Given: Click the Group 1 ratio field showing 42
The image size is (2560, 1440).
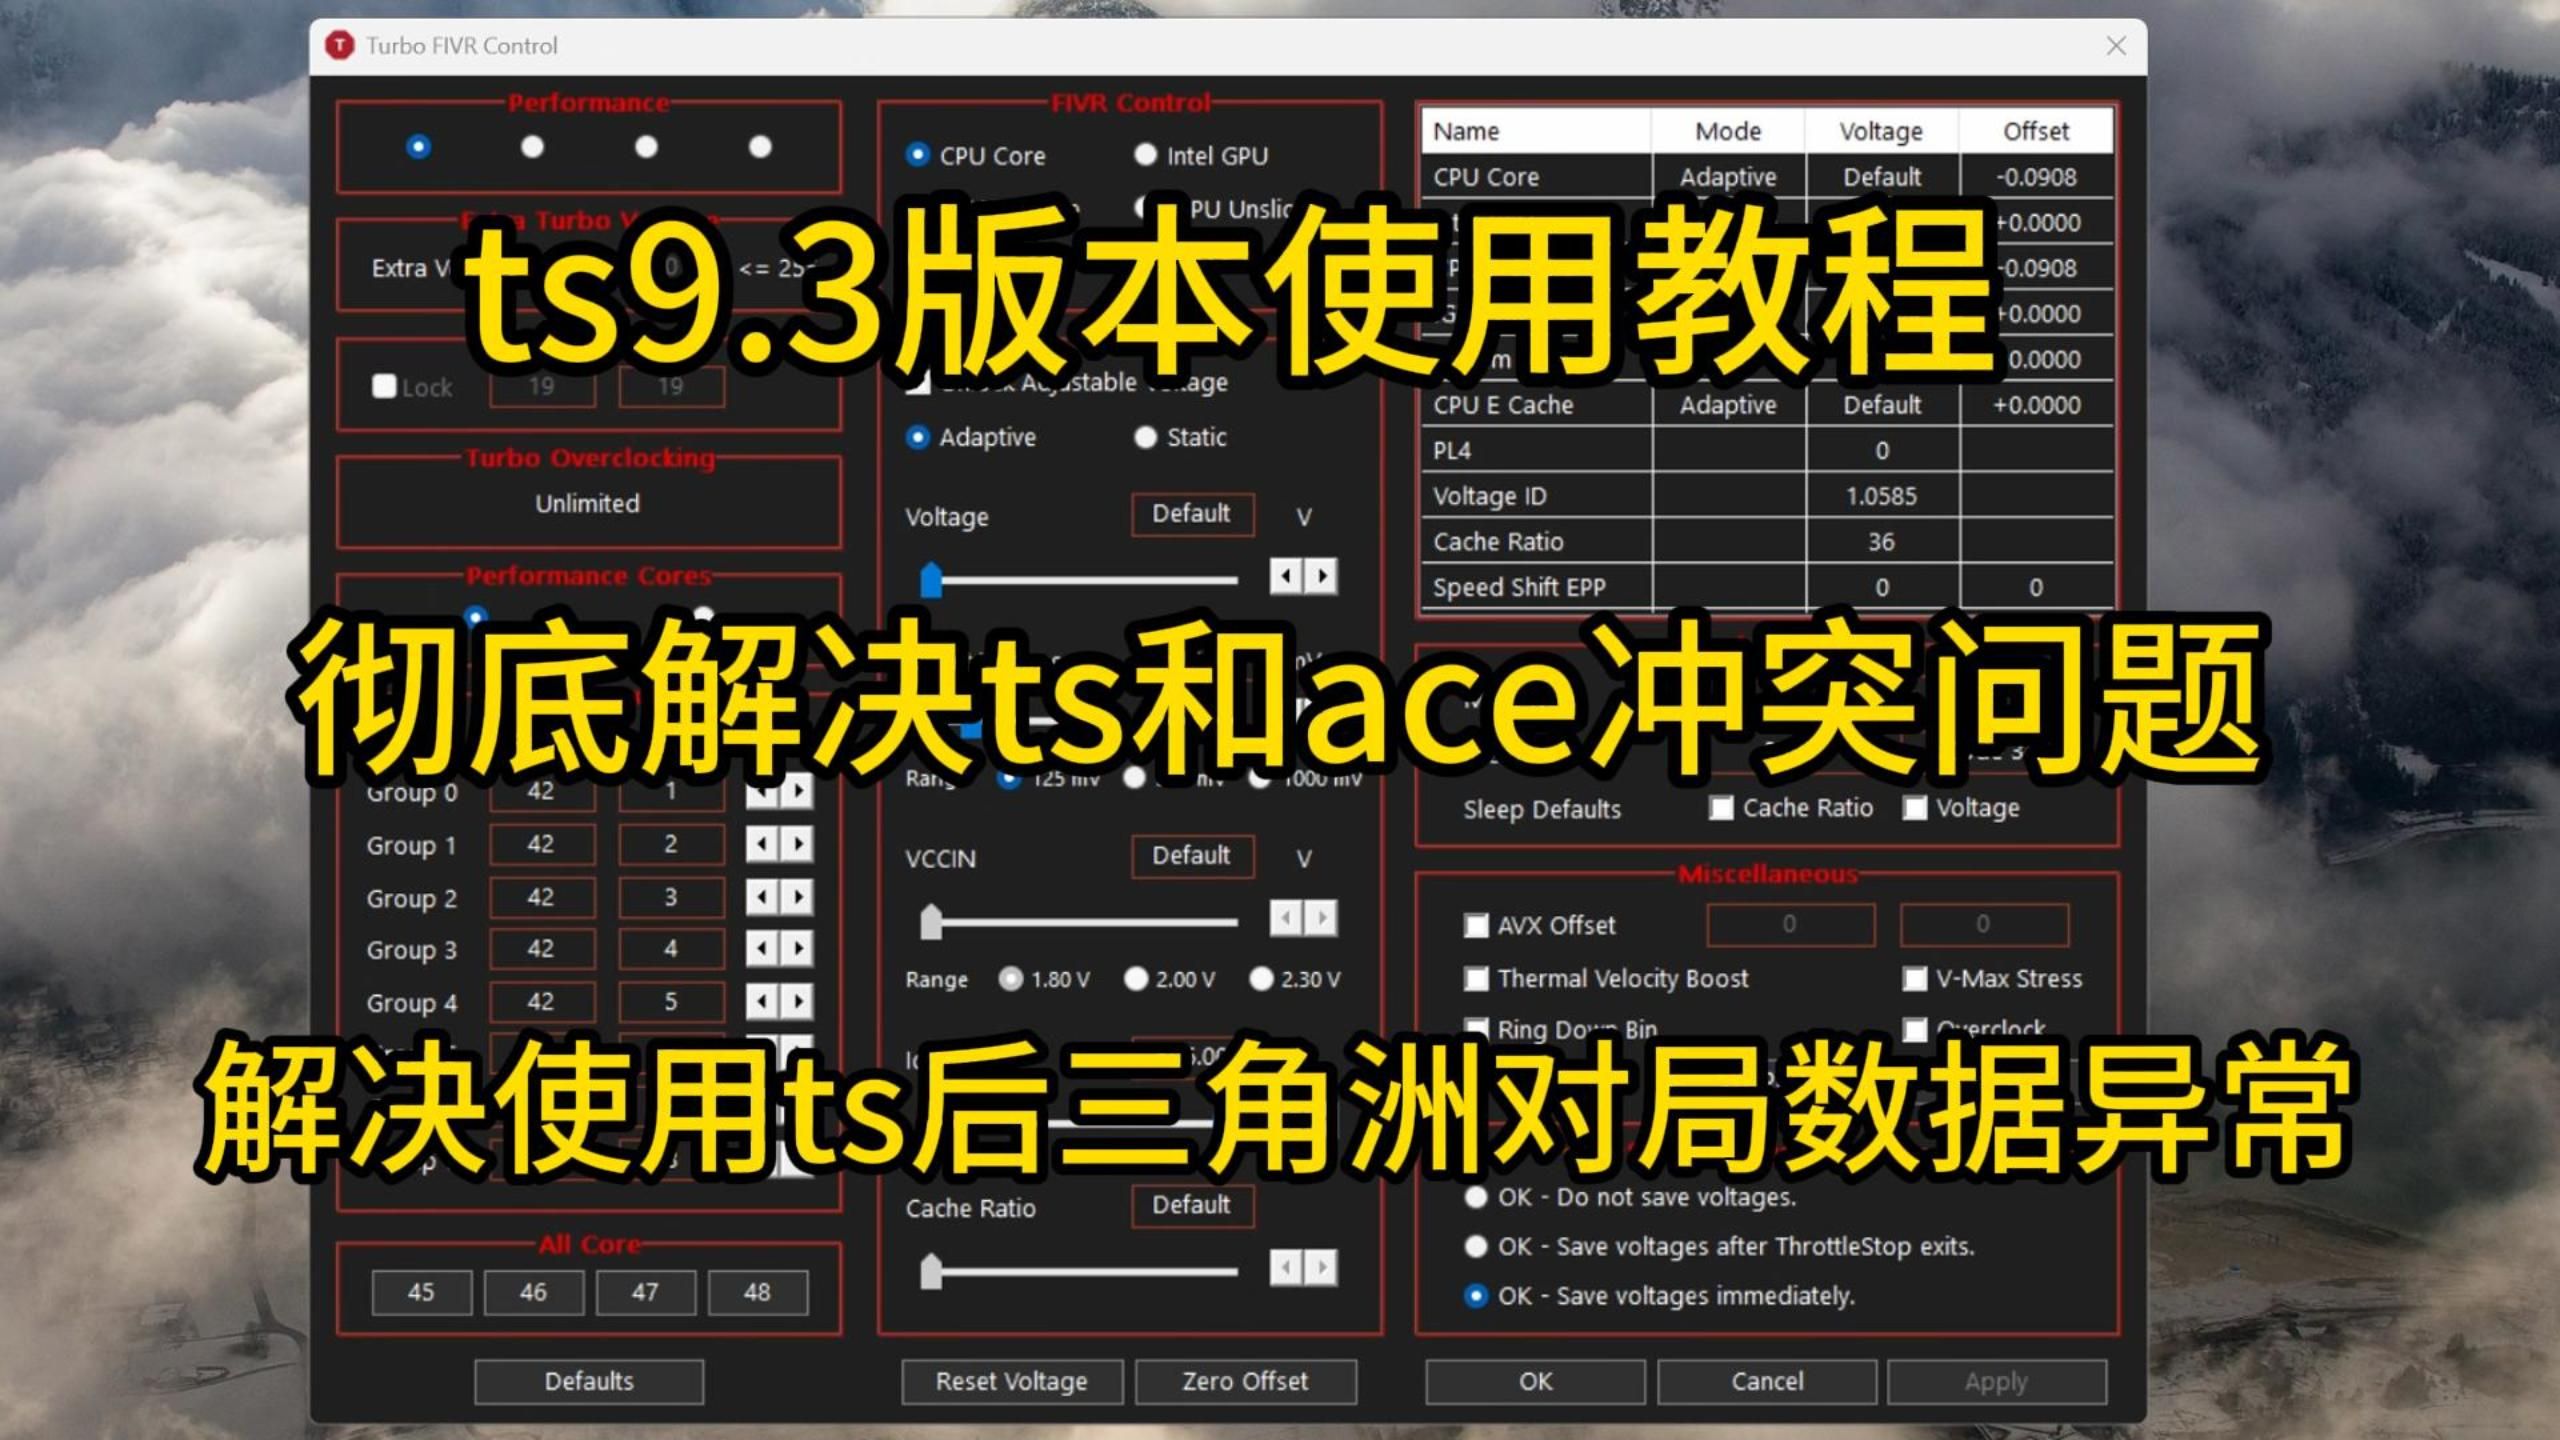Looking at the screenshot, I should tap(541, 845).
